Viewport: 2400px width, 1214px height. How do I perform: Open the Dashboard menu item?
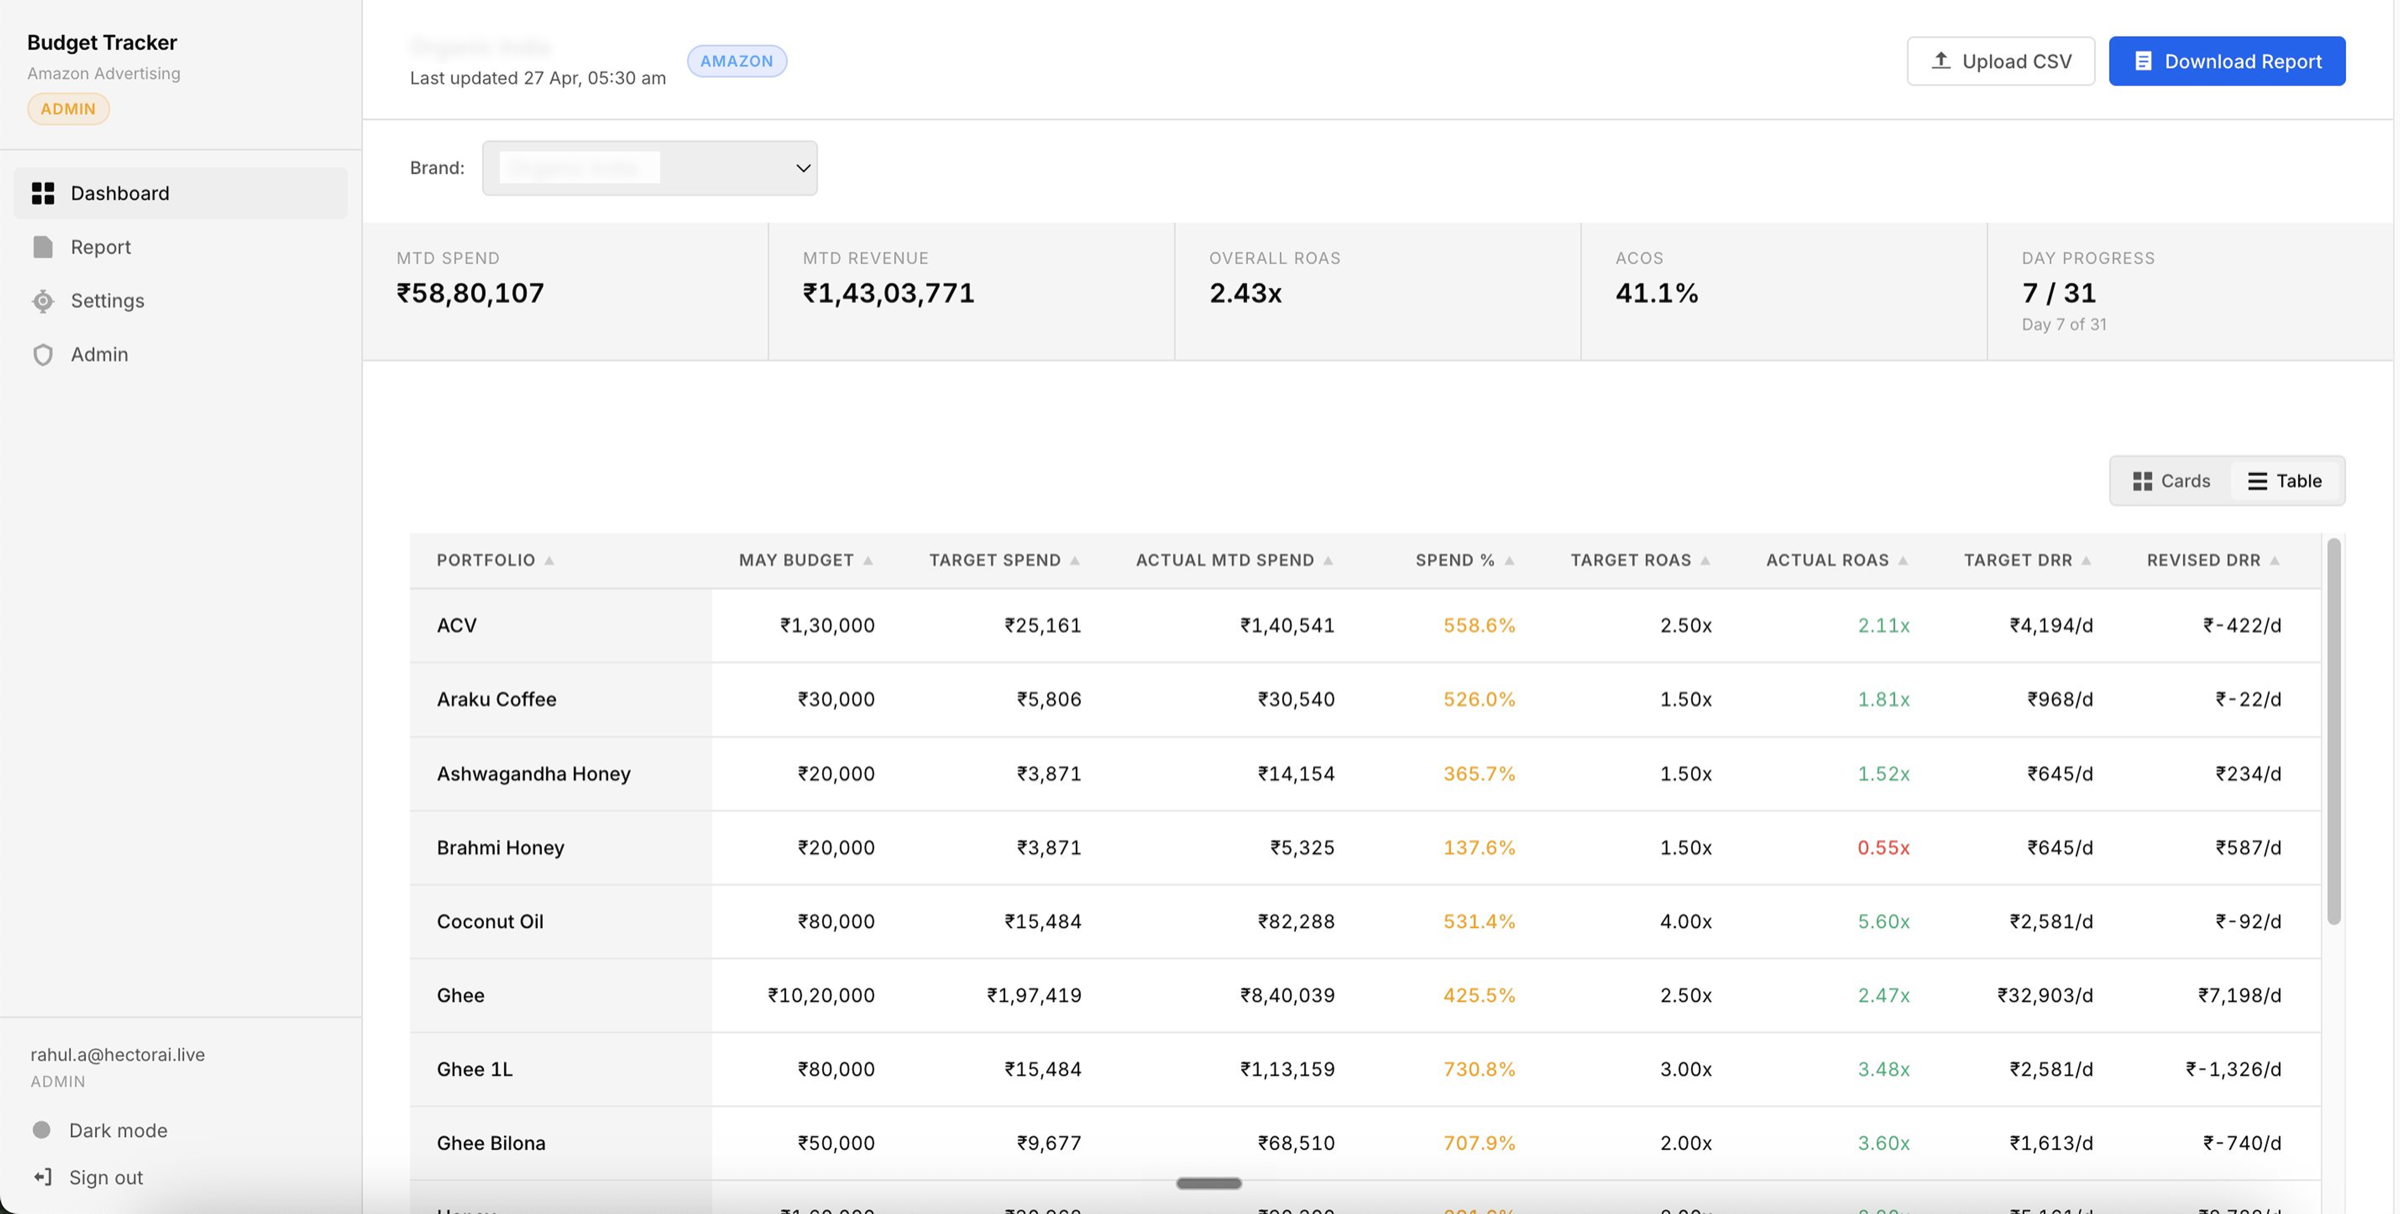coord(181,193)
